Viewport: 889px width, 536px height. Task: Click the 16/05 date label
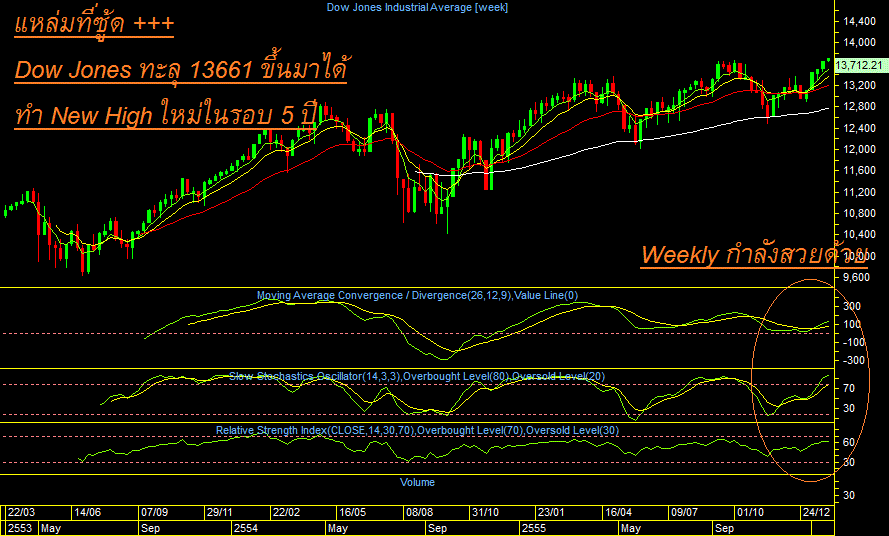point(352,513)
